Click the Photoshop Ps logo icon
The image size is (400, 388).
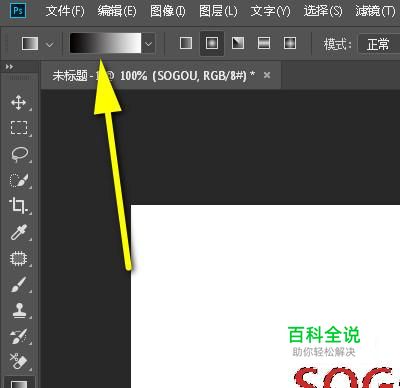point(18,11)
